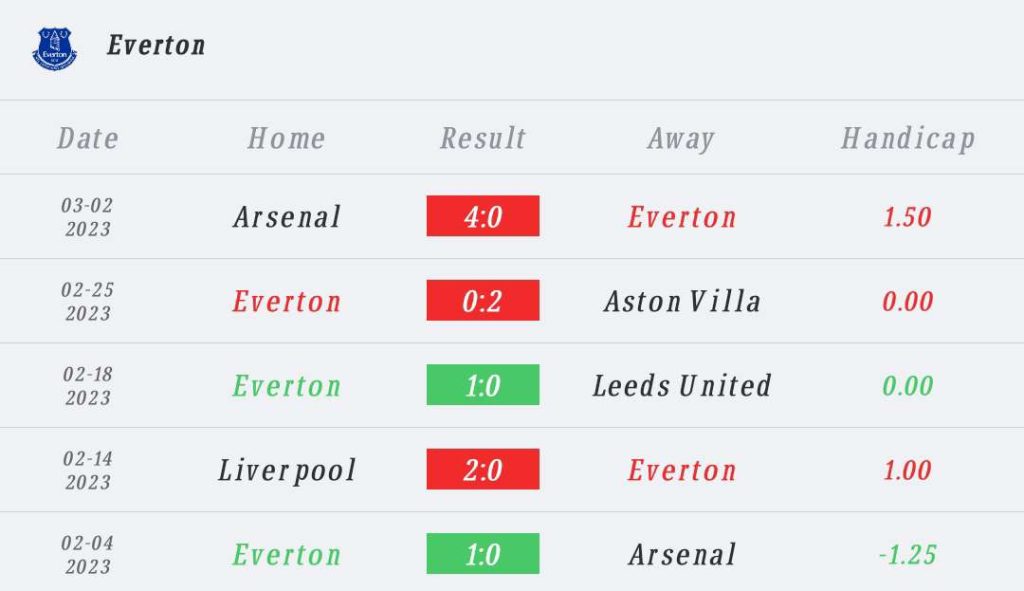
Task: Open the red 0:2 result badge
Action: [x=483, y=300]
